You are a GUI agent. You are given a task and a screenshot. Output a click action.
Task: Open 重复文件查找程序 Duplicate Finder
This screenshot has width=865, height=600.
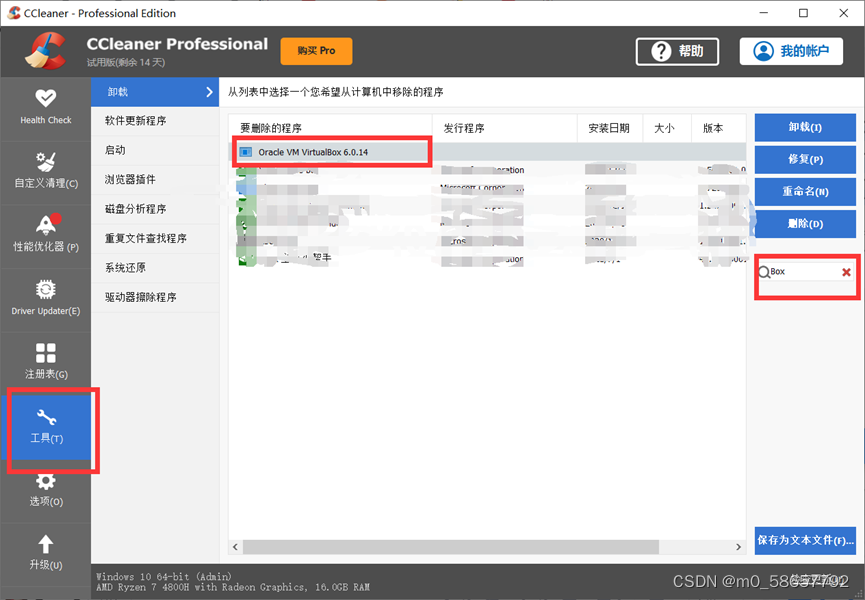pos(155,238)
